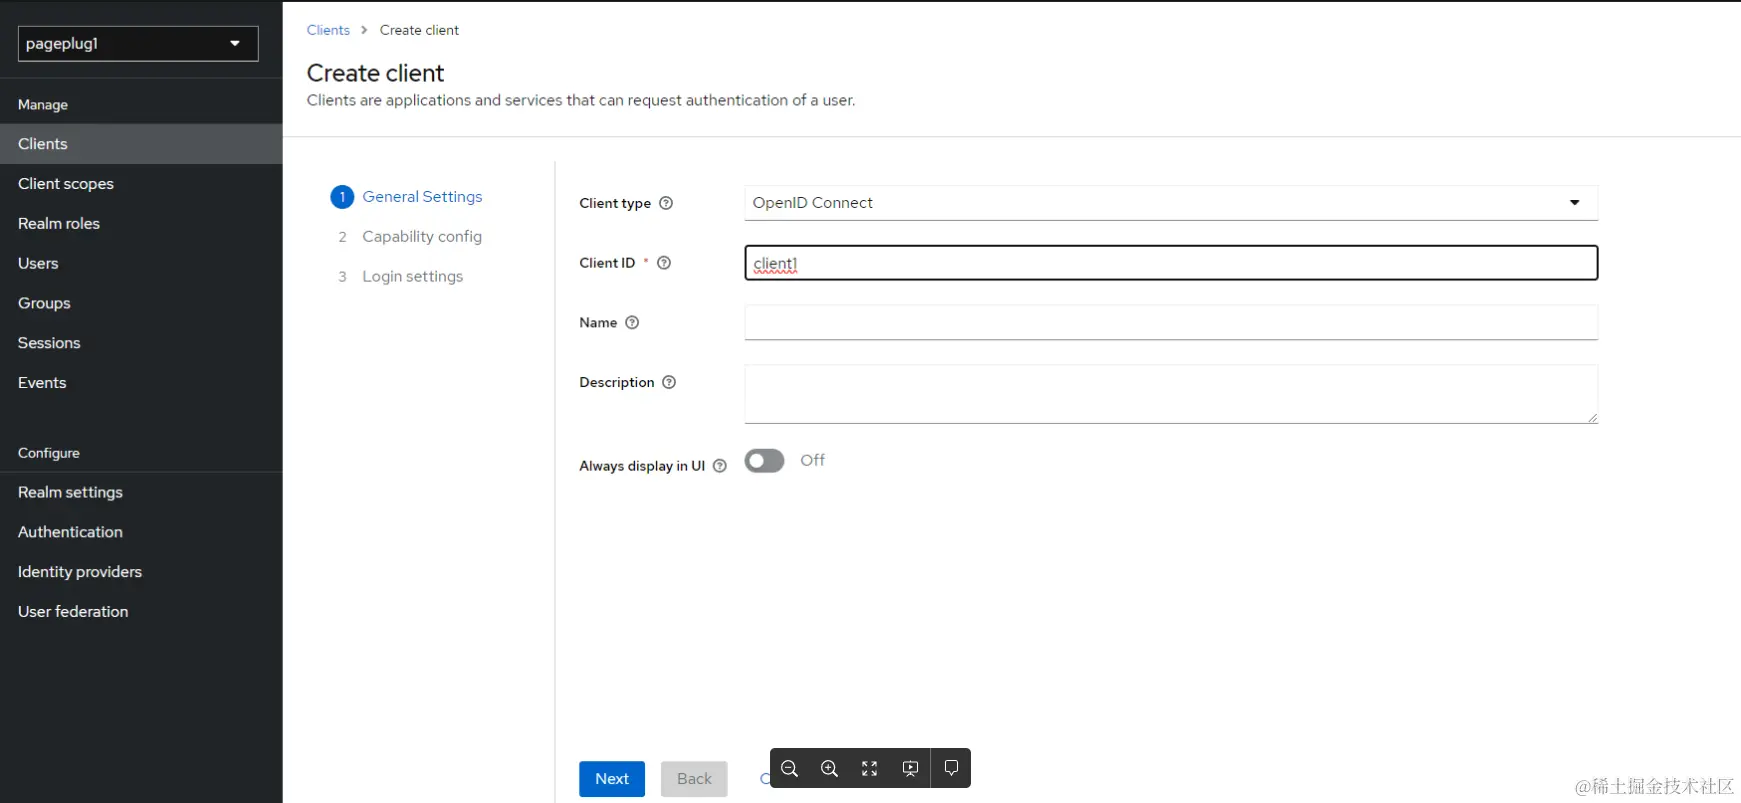The width and height of the screenshot is (1741, 803).
Task: Follow the Clients breadcrumb link
Action: coord(328,30)
